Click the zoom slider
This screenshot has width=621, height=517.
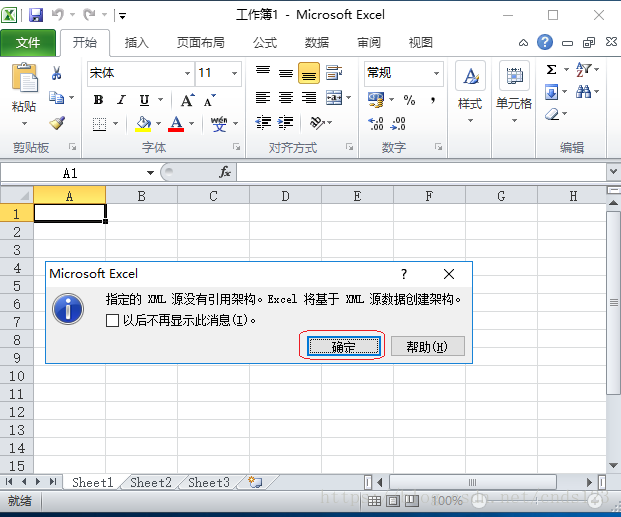(x=535, y=501)
